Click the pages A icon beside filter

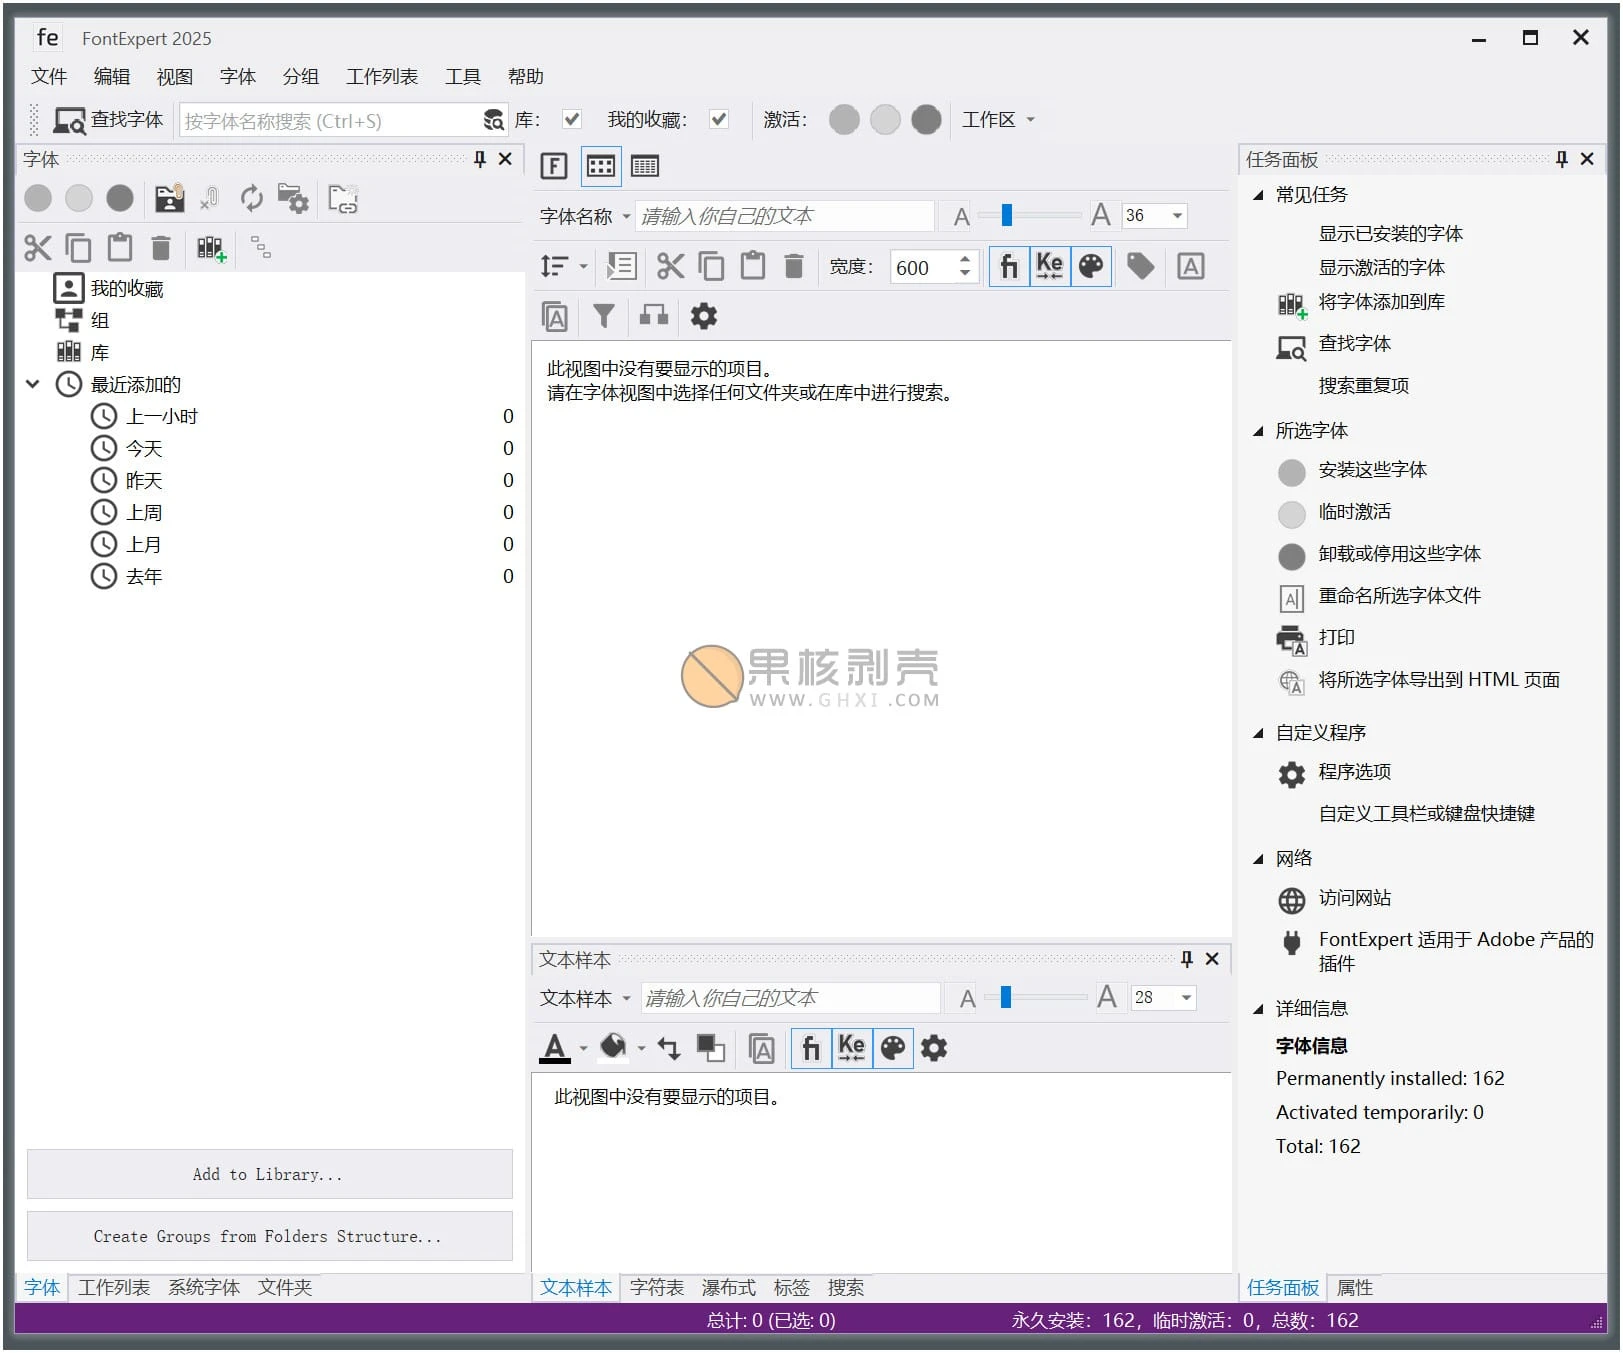tap(555, 316)
